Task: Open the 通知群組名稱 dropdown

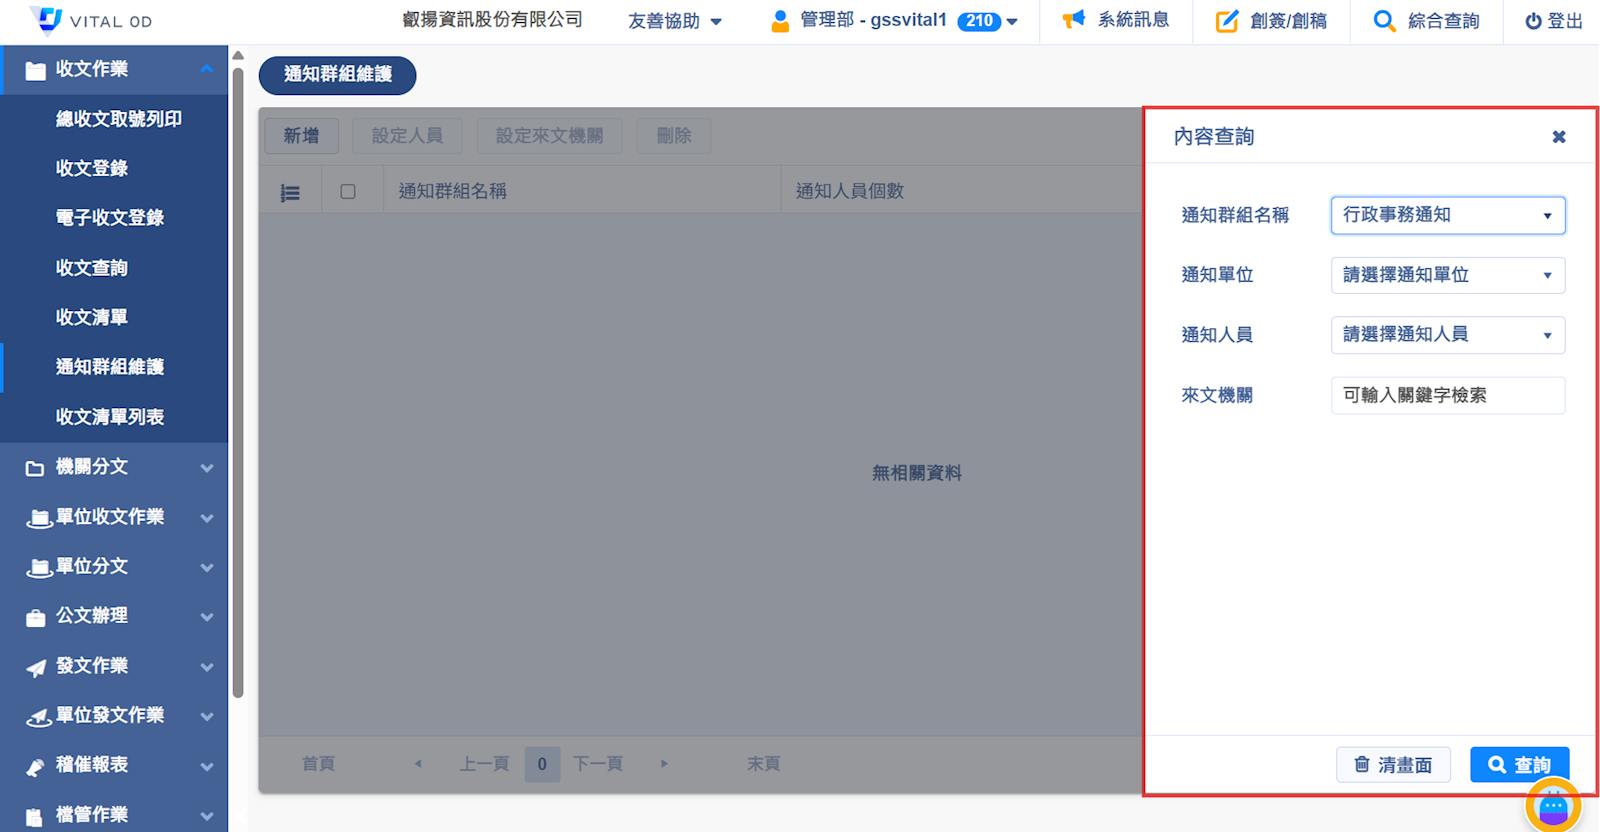Action: [1447, 215]
